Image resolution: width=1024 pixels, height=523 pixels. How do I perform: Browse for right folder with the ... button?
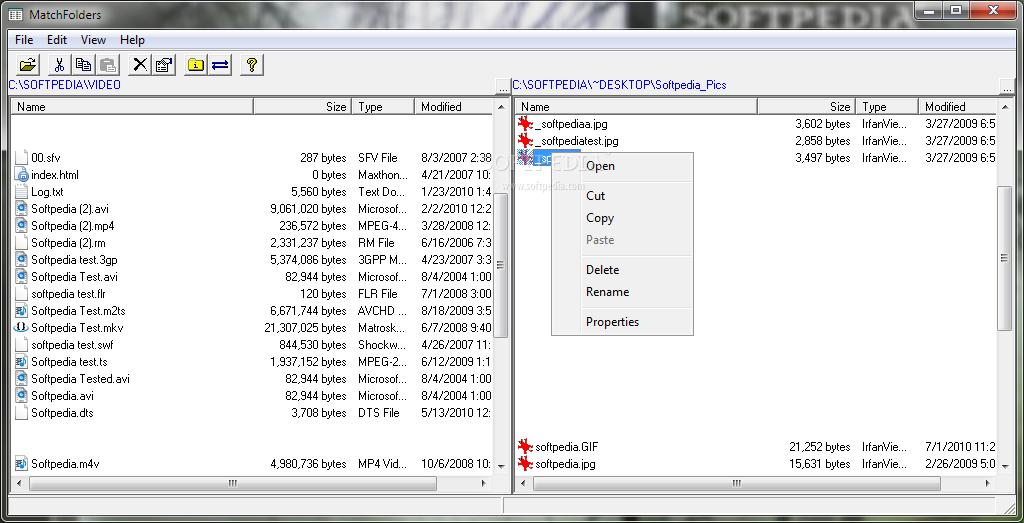click(1006, 87)
